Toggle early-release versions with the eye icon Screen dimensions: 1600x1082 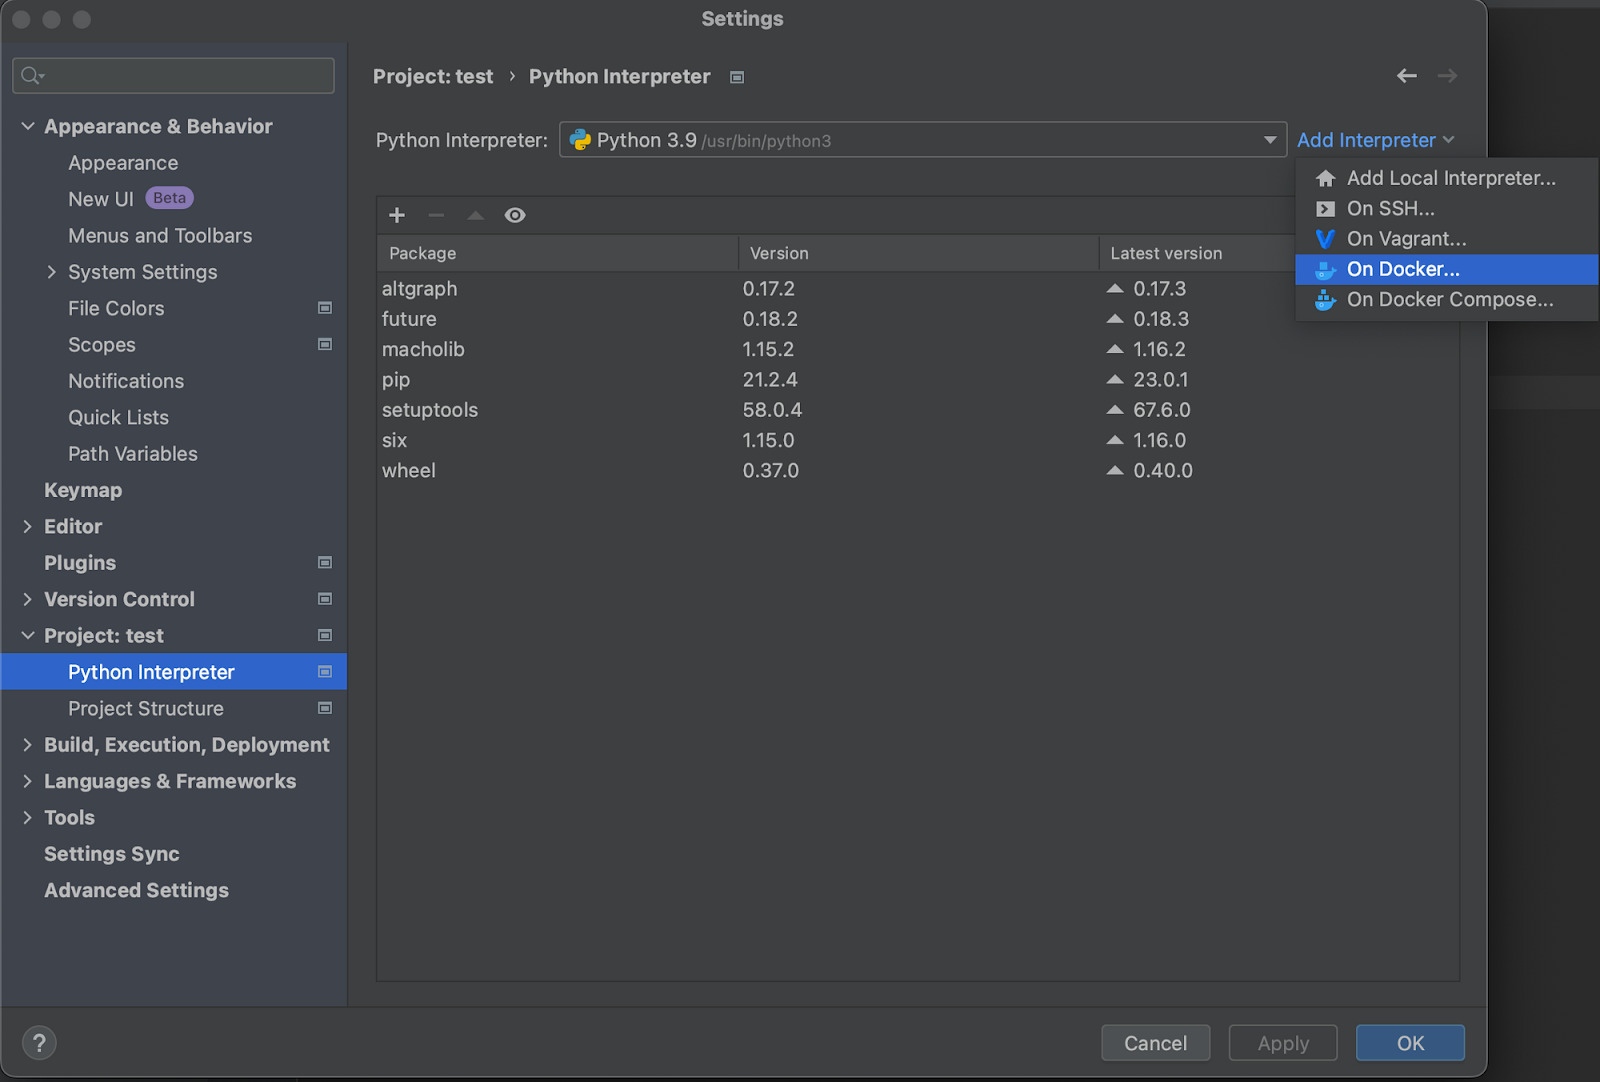click(x=515, y=215)
